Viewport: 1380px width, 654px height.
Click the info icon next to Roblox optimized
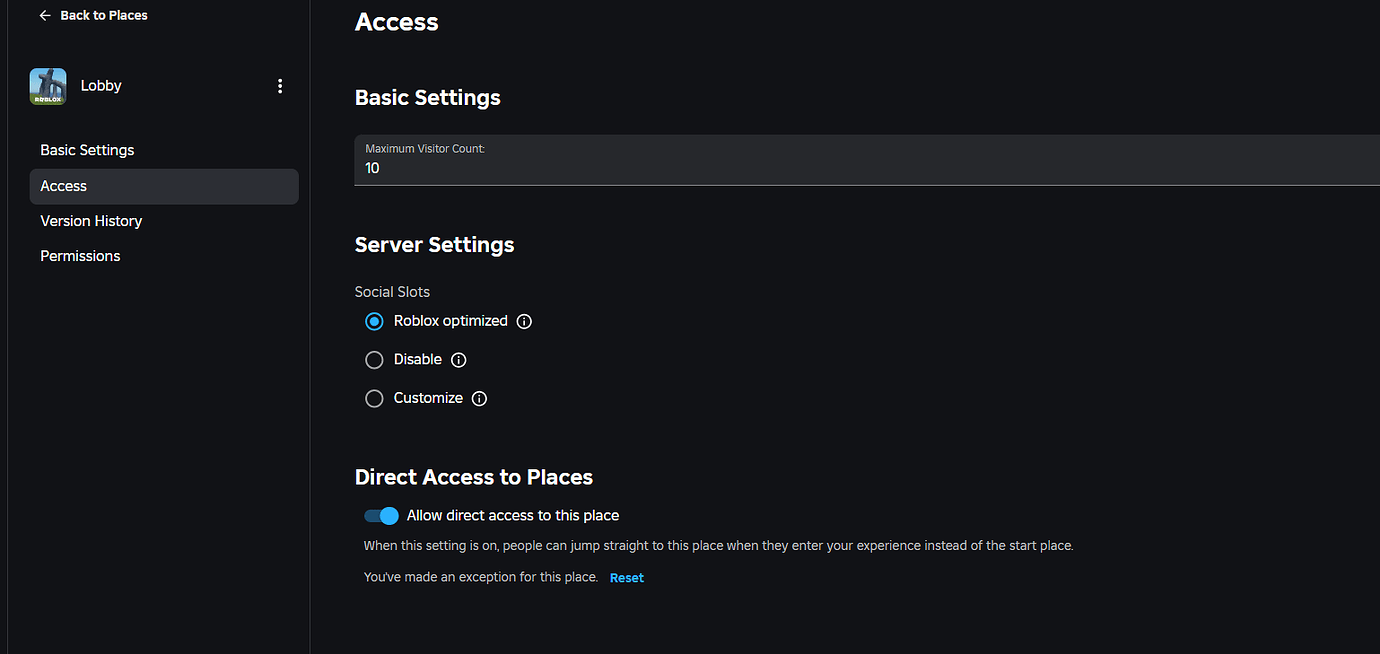click(x=524, y=321)
